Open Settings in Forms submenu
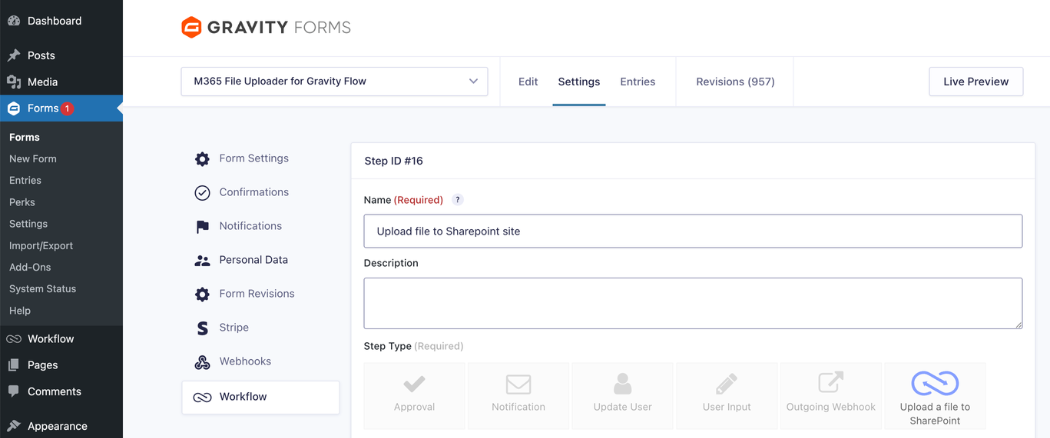This screenshot has height=438, width=1050. 28,224
